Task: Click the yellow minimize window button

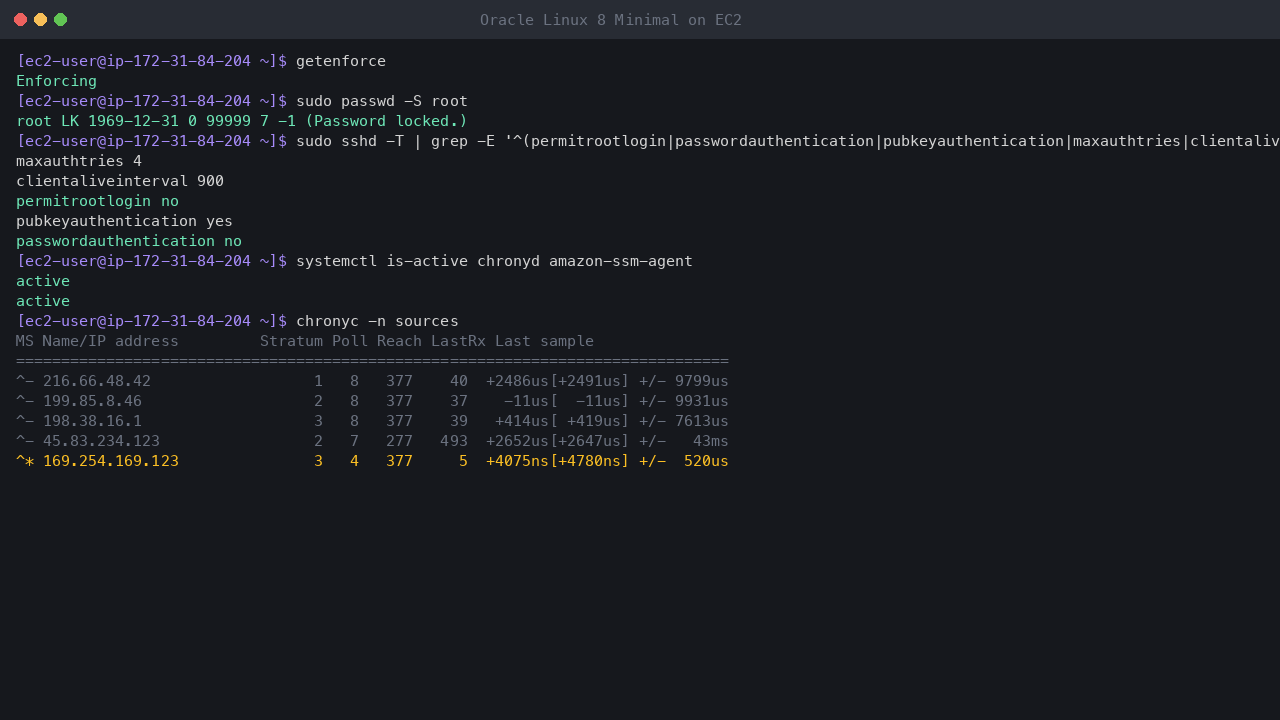Action: pos(40,20)
